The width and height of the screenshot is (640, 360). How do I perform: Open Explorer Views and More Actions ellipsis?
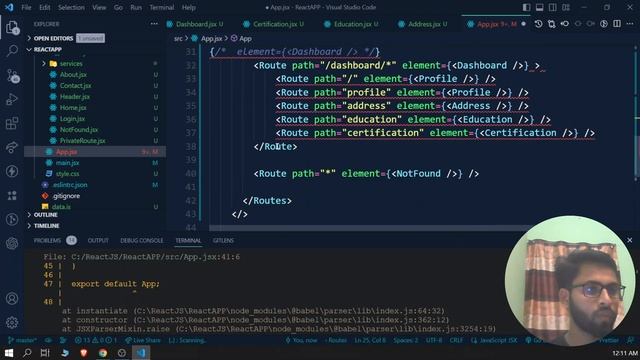(154, 24)
